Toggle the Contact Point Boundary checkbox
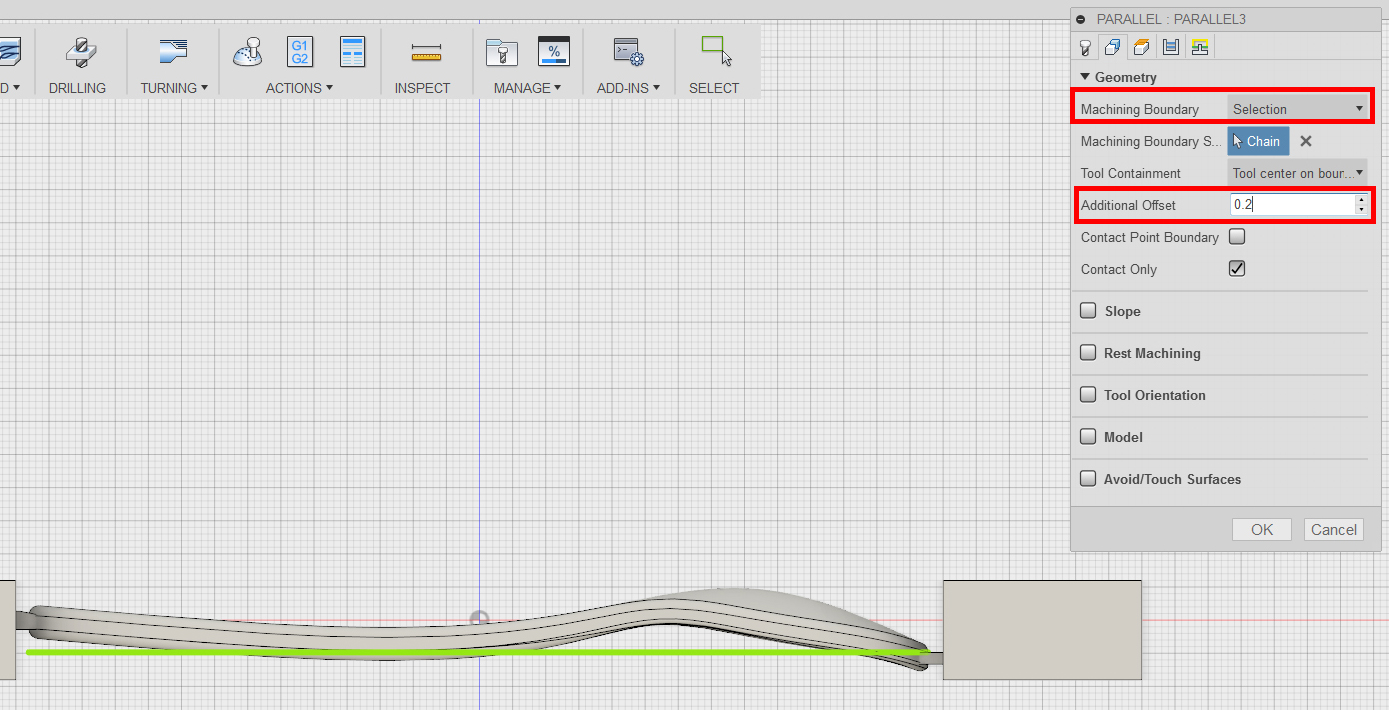1389x710 pixels. 1237,237
